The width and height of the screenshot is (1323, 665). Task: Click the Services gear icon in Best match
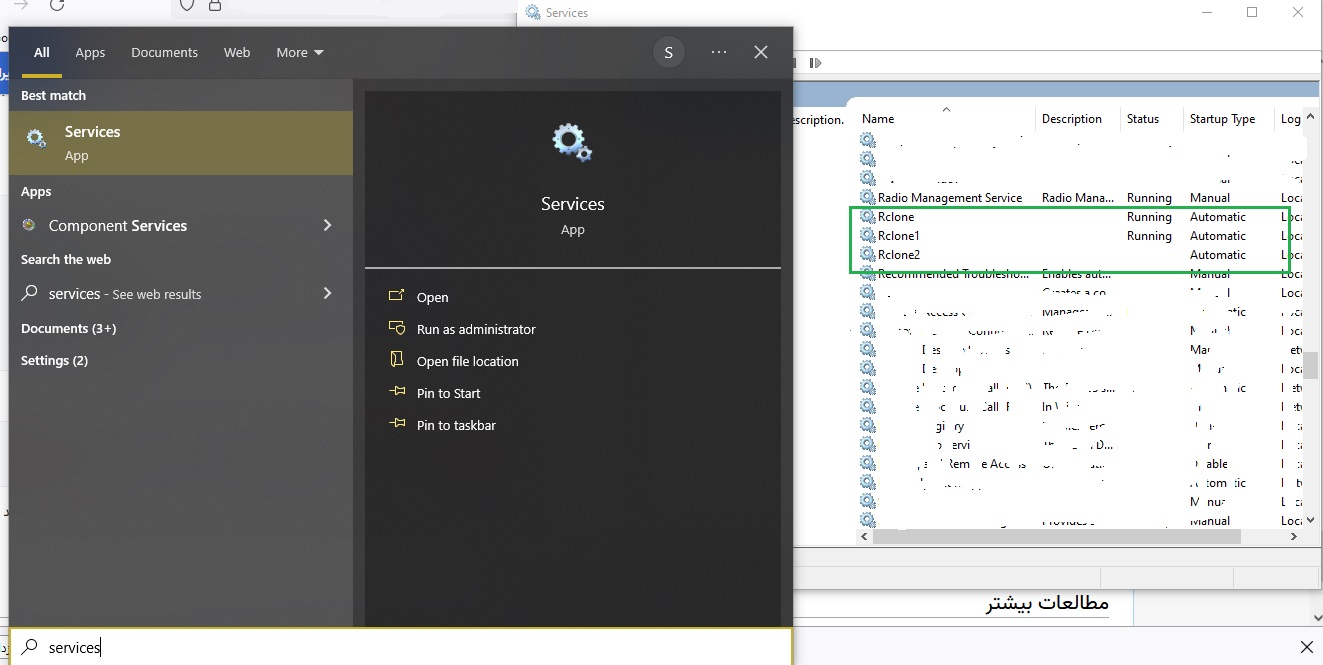(36, 140)
